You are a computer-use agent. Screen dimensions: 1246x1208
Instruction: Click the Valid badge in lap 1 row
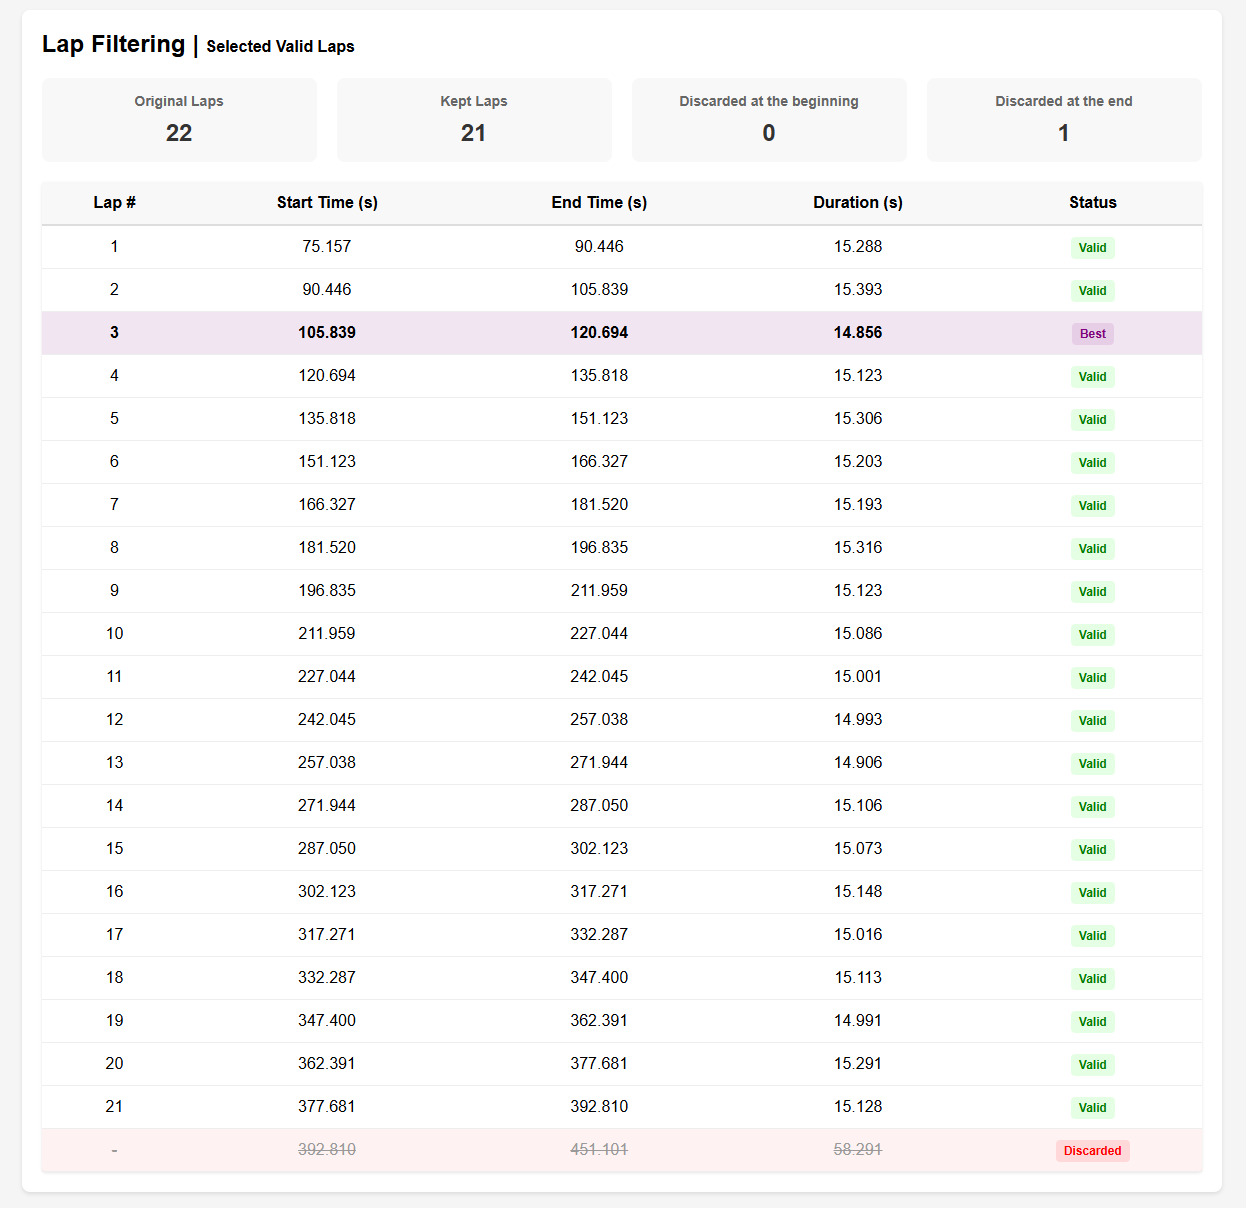coord(1093,248)
